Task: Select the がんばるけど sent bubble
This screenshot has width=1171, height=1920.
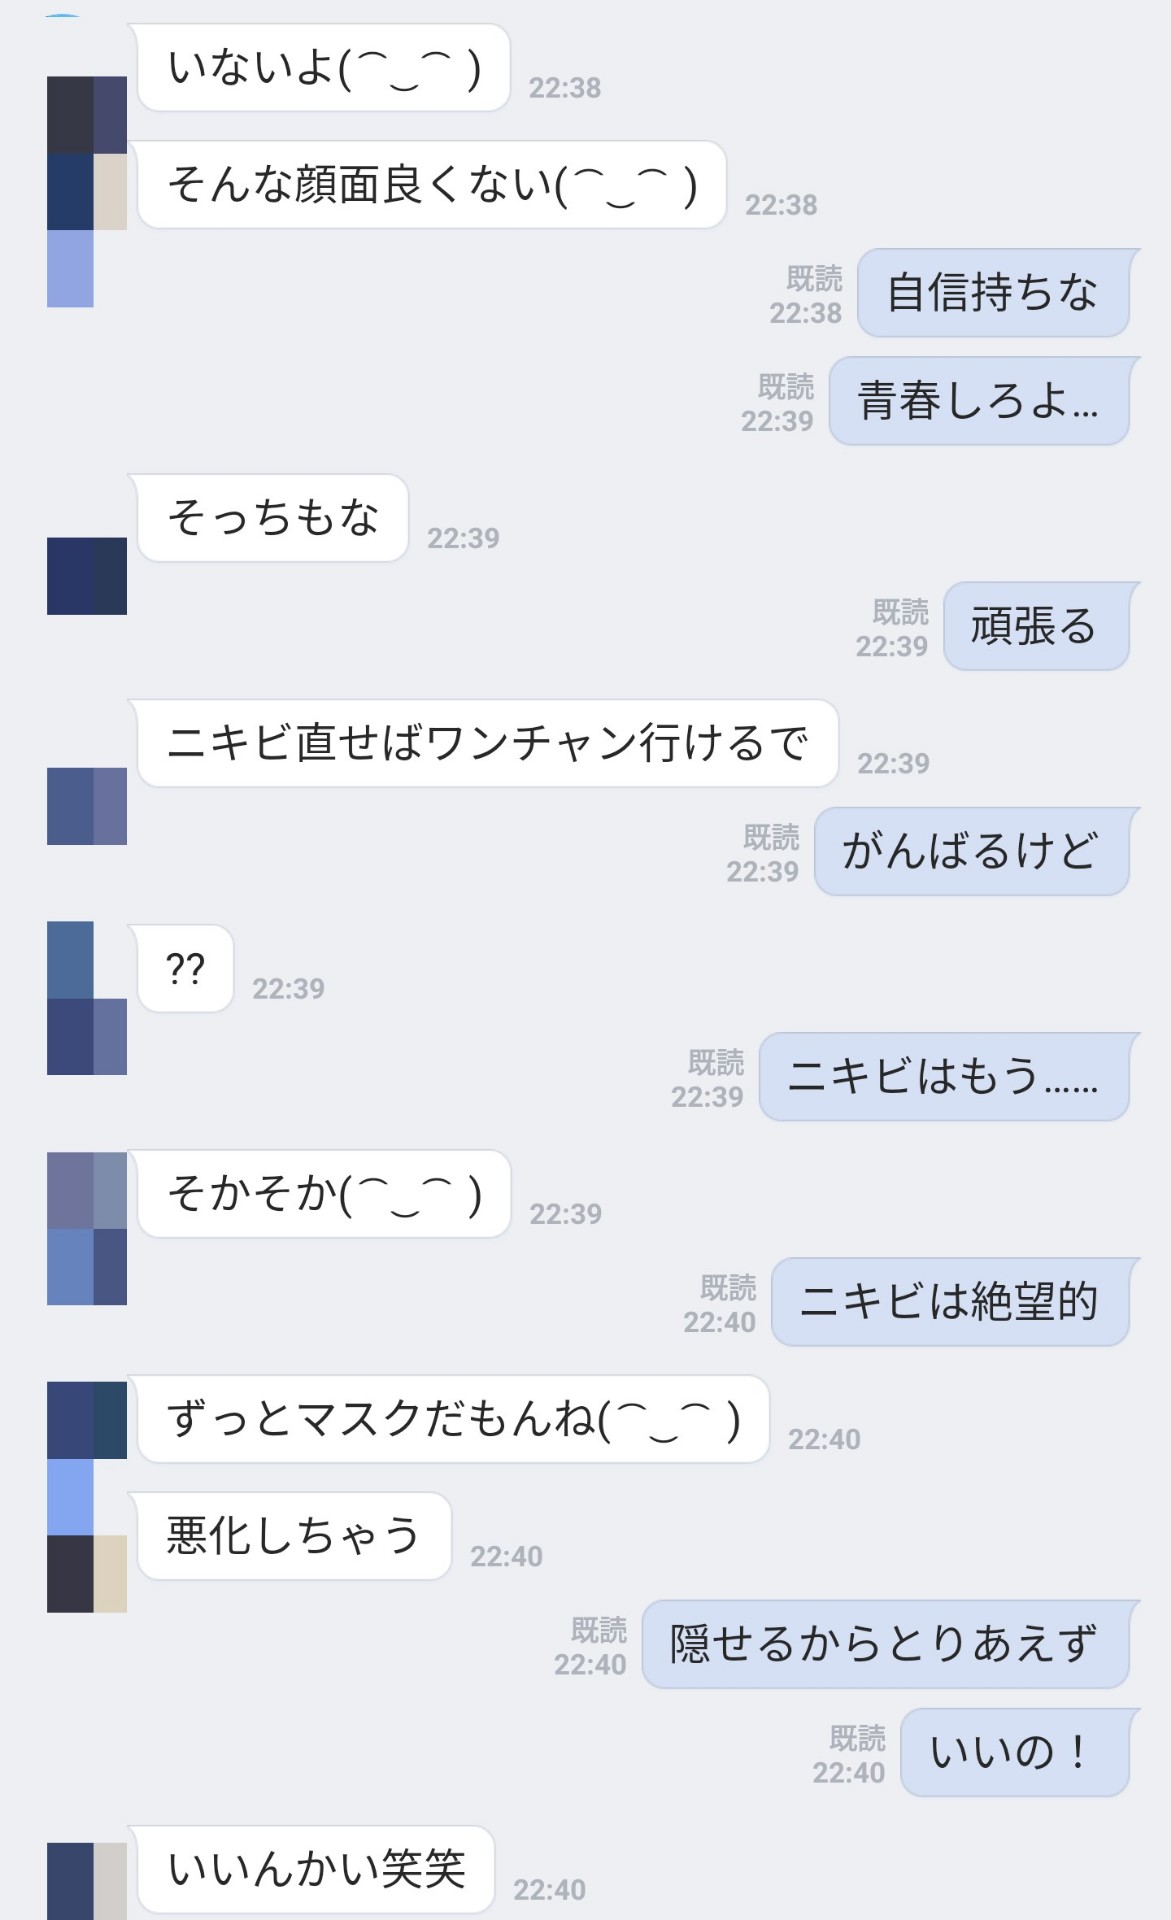Action: (x=972, y=851)
